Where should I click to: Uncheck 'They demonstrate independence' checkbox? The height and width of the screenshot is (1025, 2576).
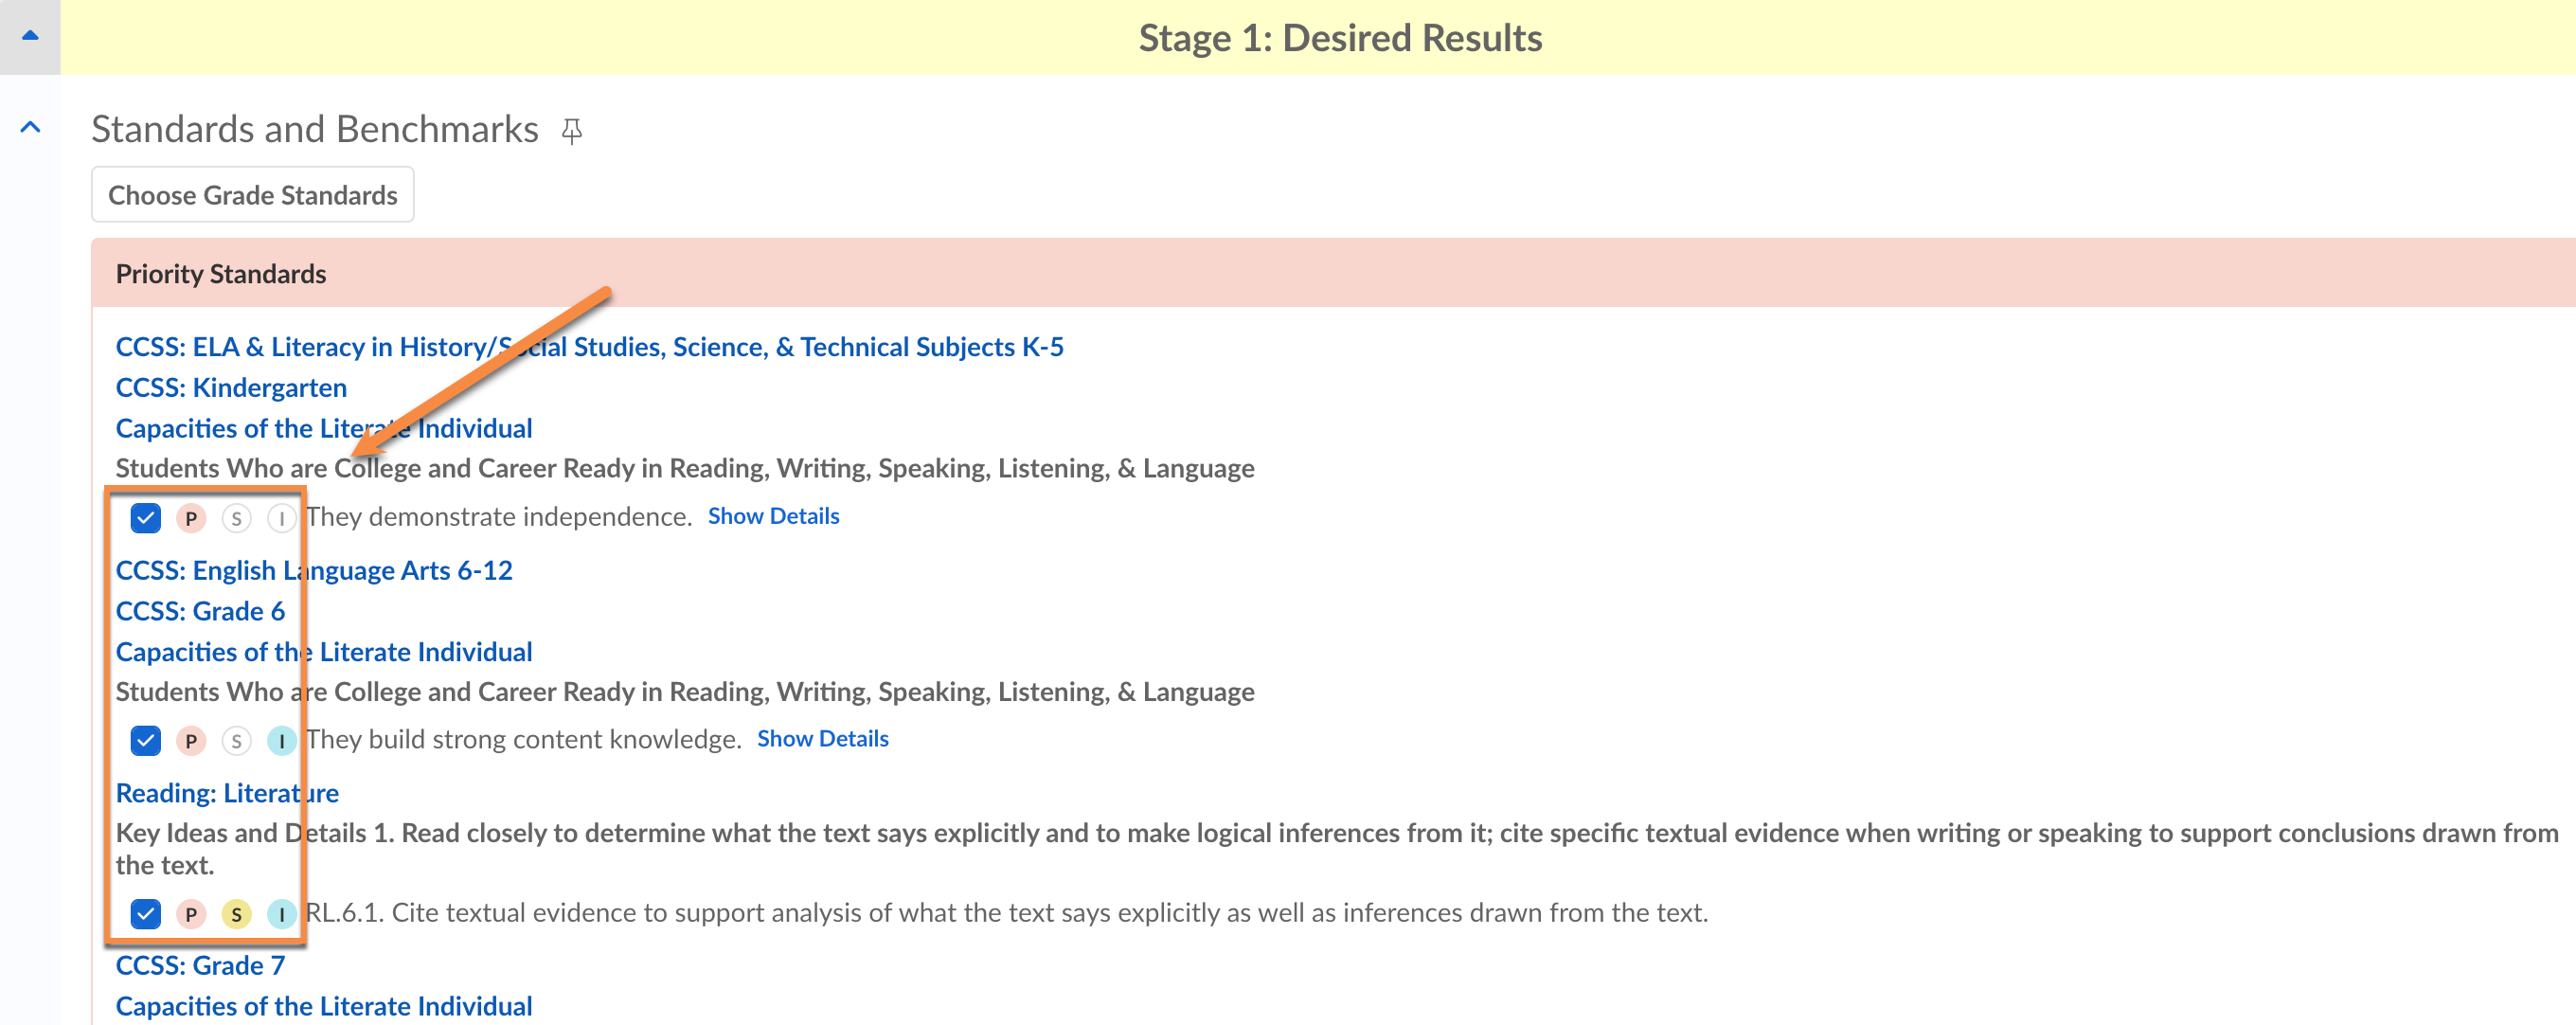tap(146, 518)
